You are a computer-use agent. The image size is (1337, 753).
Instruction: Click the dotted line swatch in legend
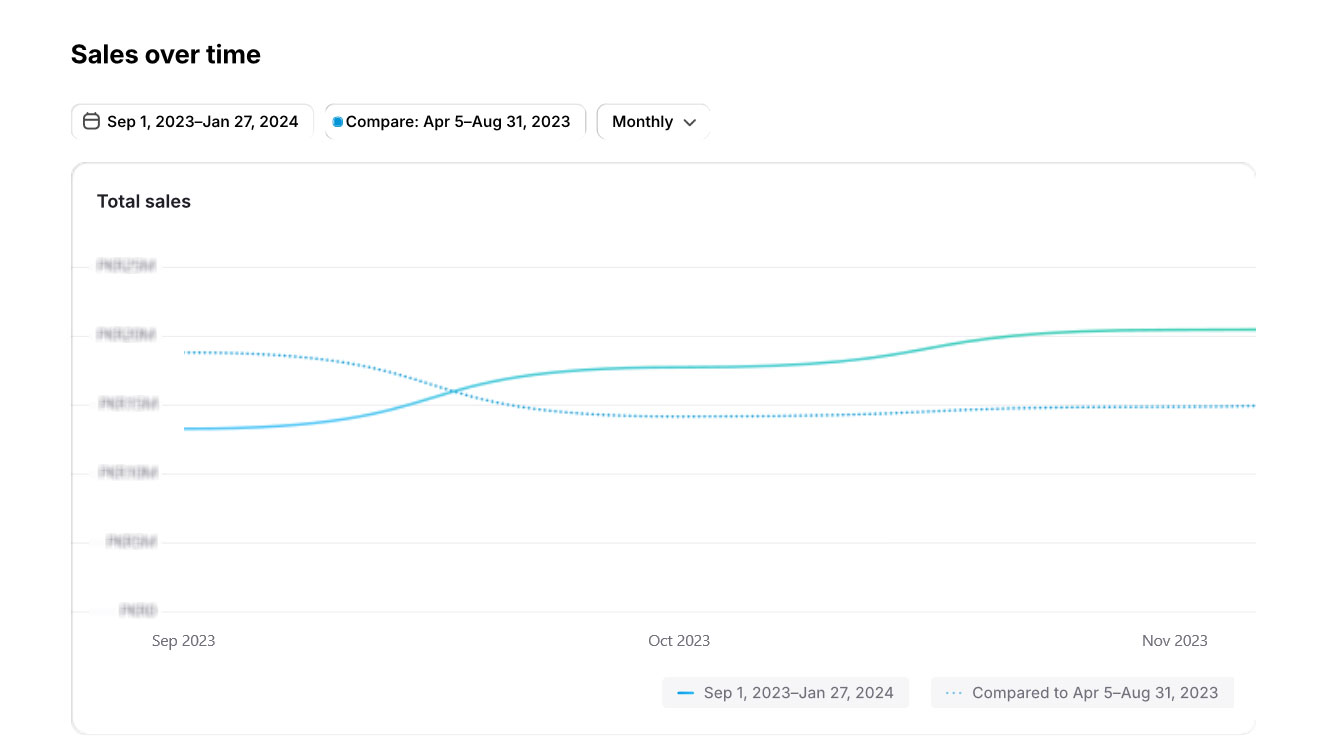954,693
